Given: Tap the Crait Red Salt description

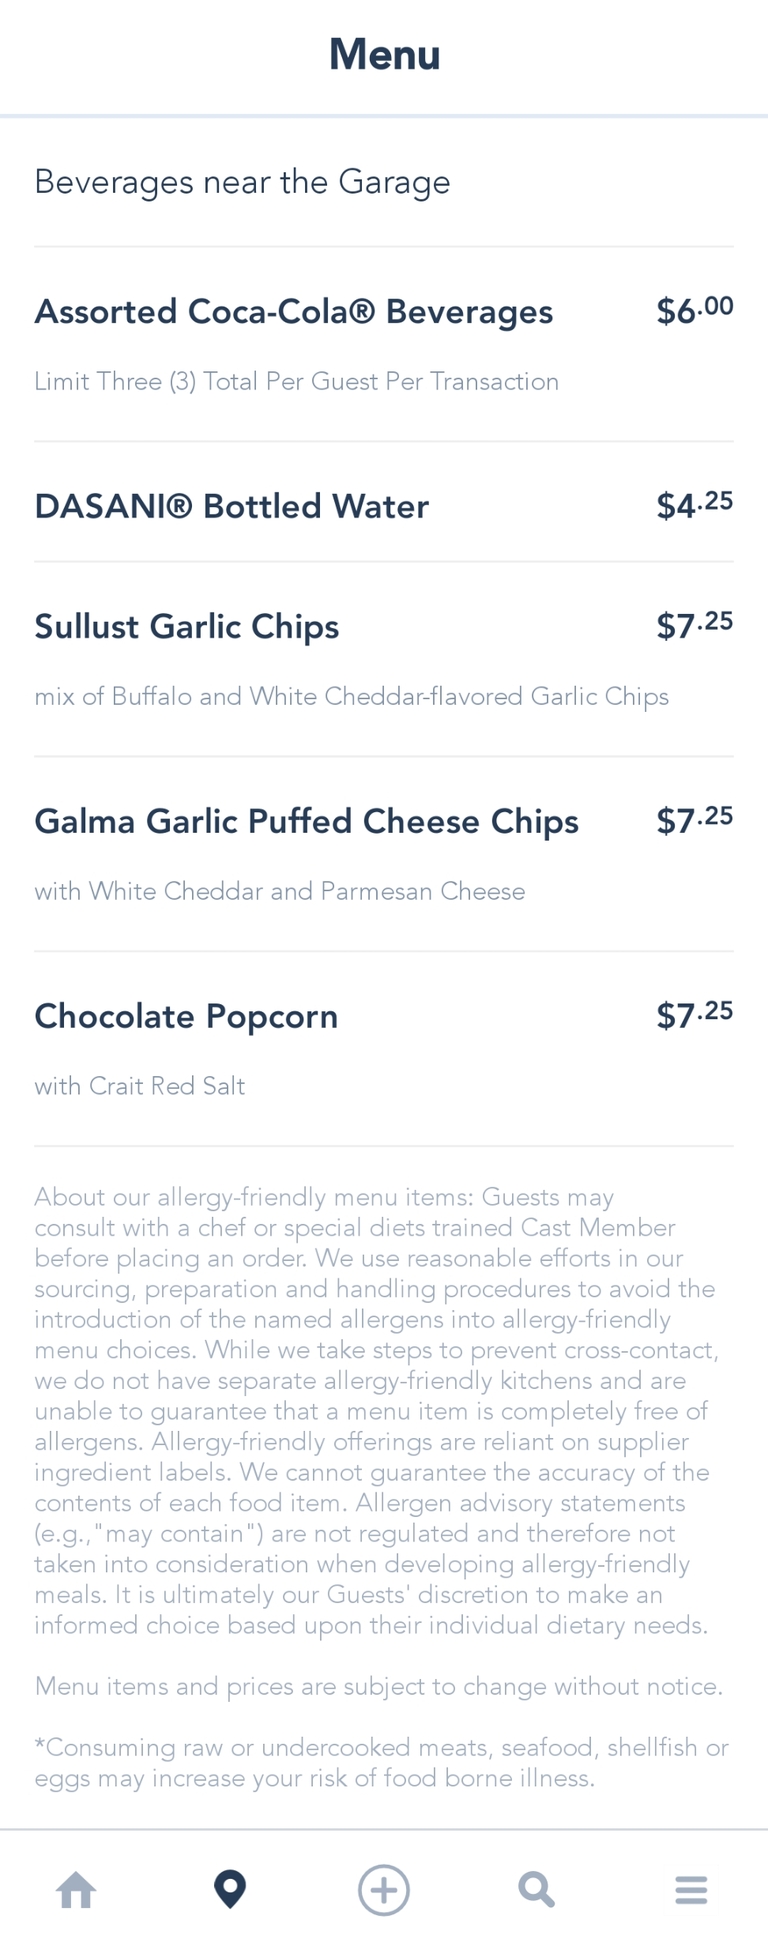Looking at the screenshot, I should [x=140, y=1086].
